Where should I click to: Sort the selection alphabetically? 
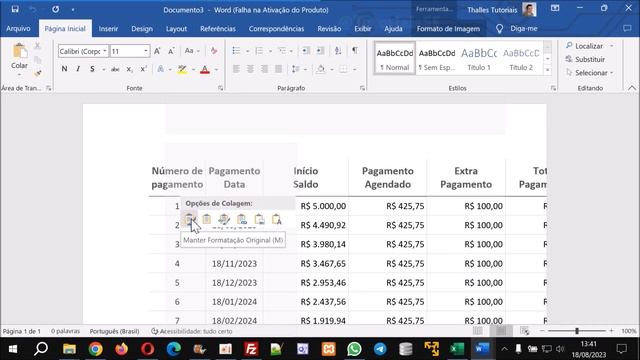click(x=338, y=51)
